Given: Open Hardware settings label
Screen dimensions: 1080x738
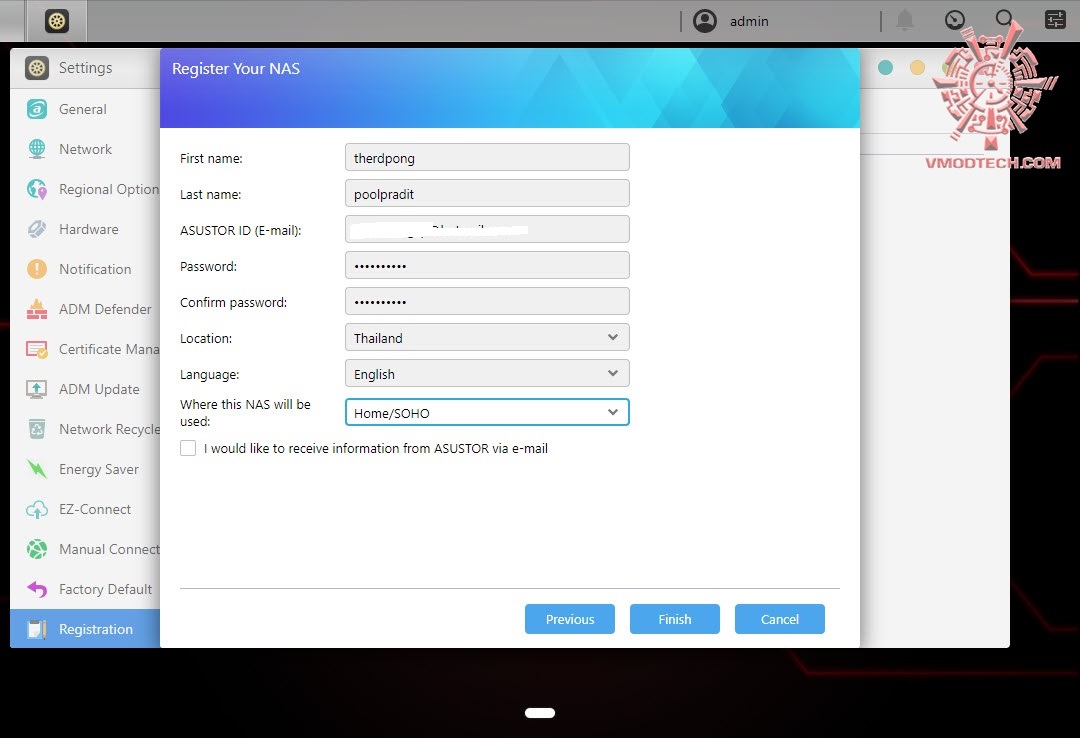Looking at the screenshot, I should [x=88, y=229].
